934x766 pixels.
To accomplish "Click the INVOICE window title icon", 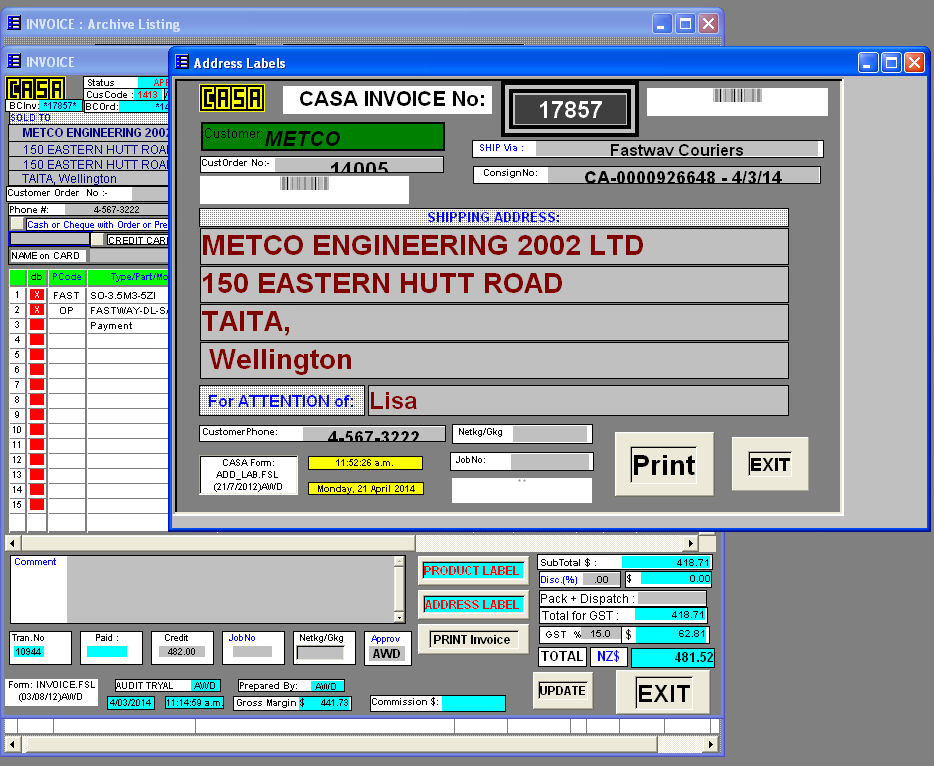I will (14, 61).
